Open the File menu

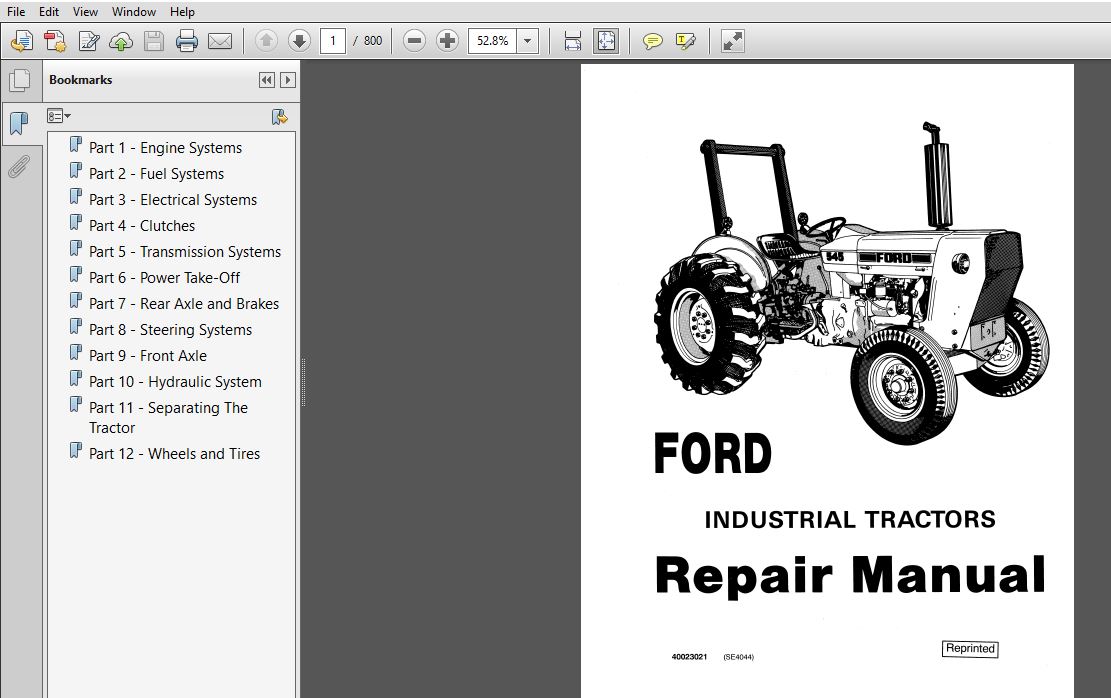coord(16,12)
